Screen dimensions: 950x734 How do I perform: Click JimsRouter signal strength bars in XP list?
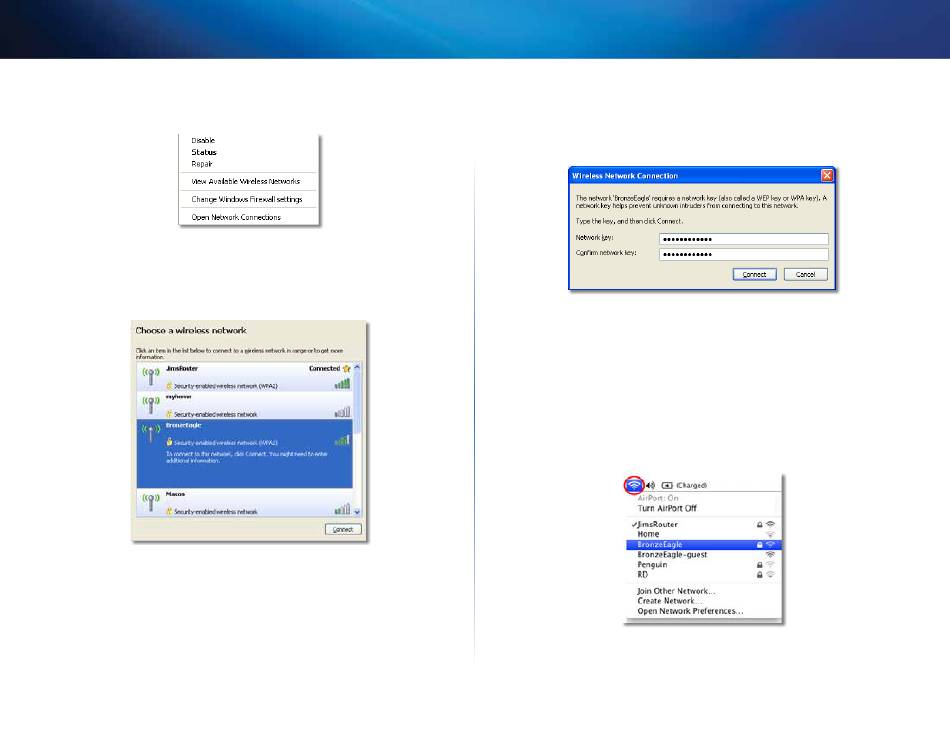(x=342, y=383)
